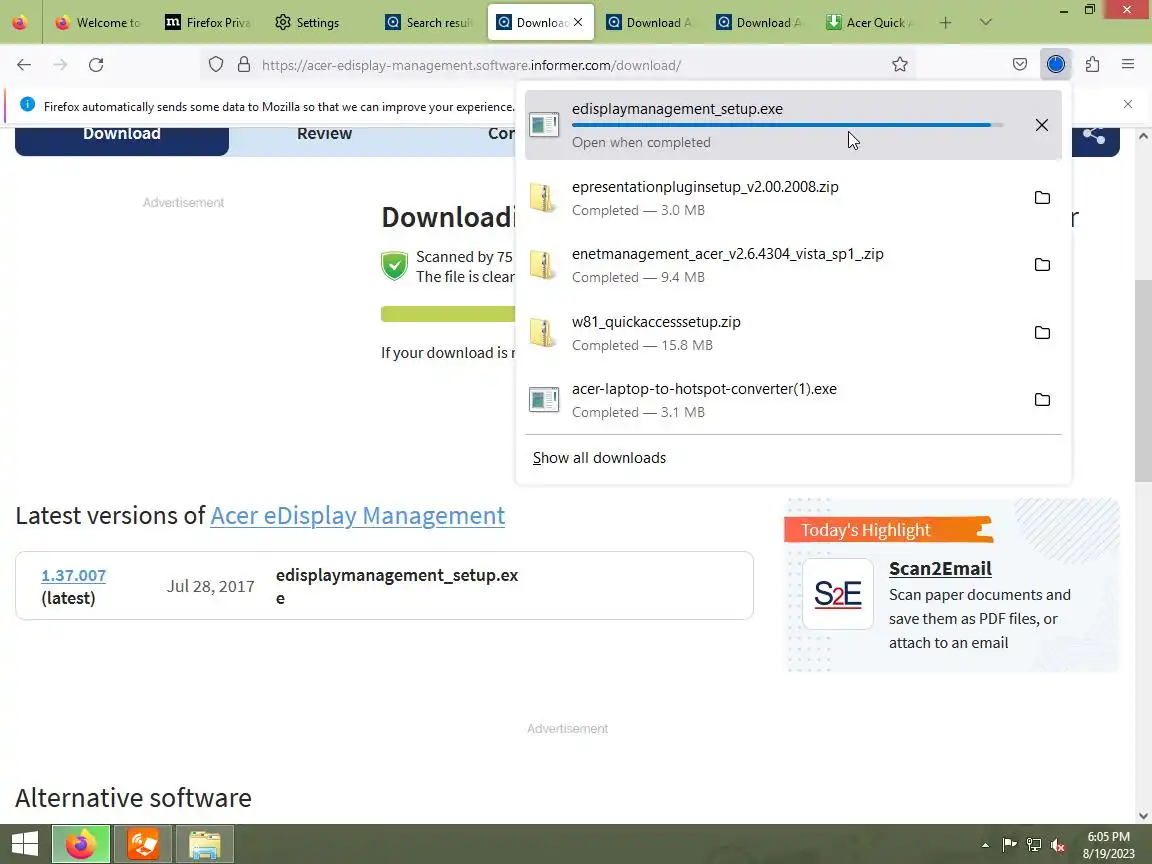This screenshot has height=864, width=1152.
Task: Click the forward navigation arrow
Action: (x=60, y=65)
